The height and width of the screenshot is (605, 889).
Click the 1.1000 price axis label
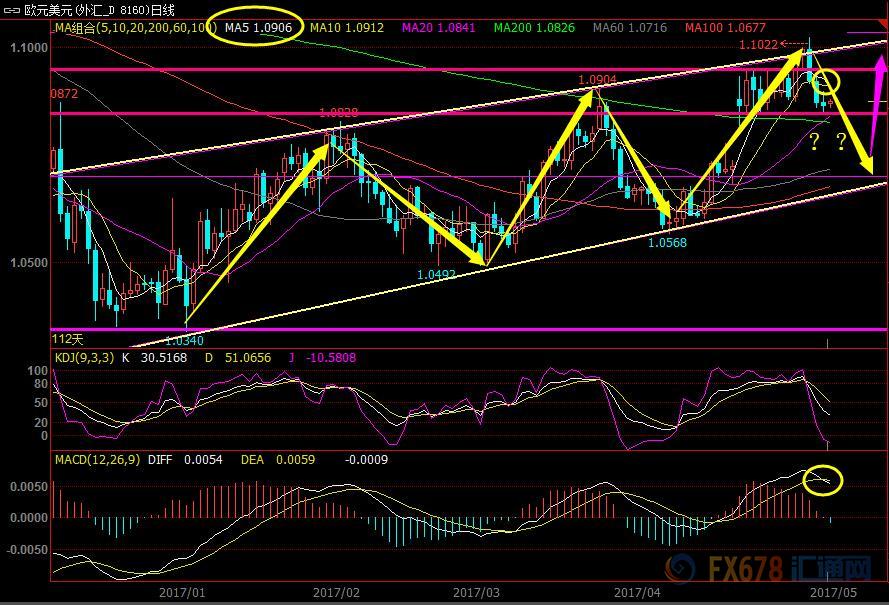pos(29,48)
